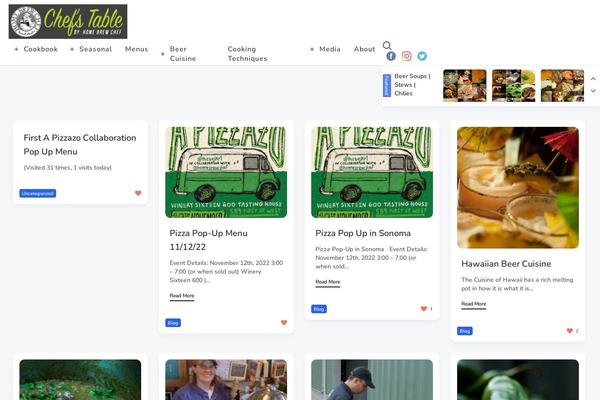Open Pizza Pop-Up Menu green van image

pos(226,172)
